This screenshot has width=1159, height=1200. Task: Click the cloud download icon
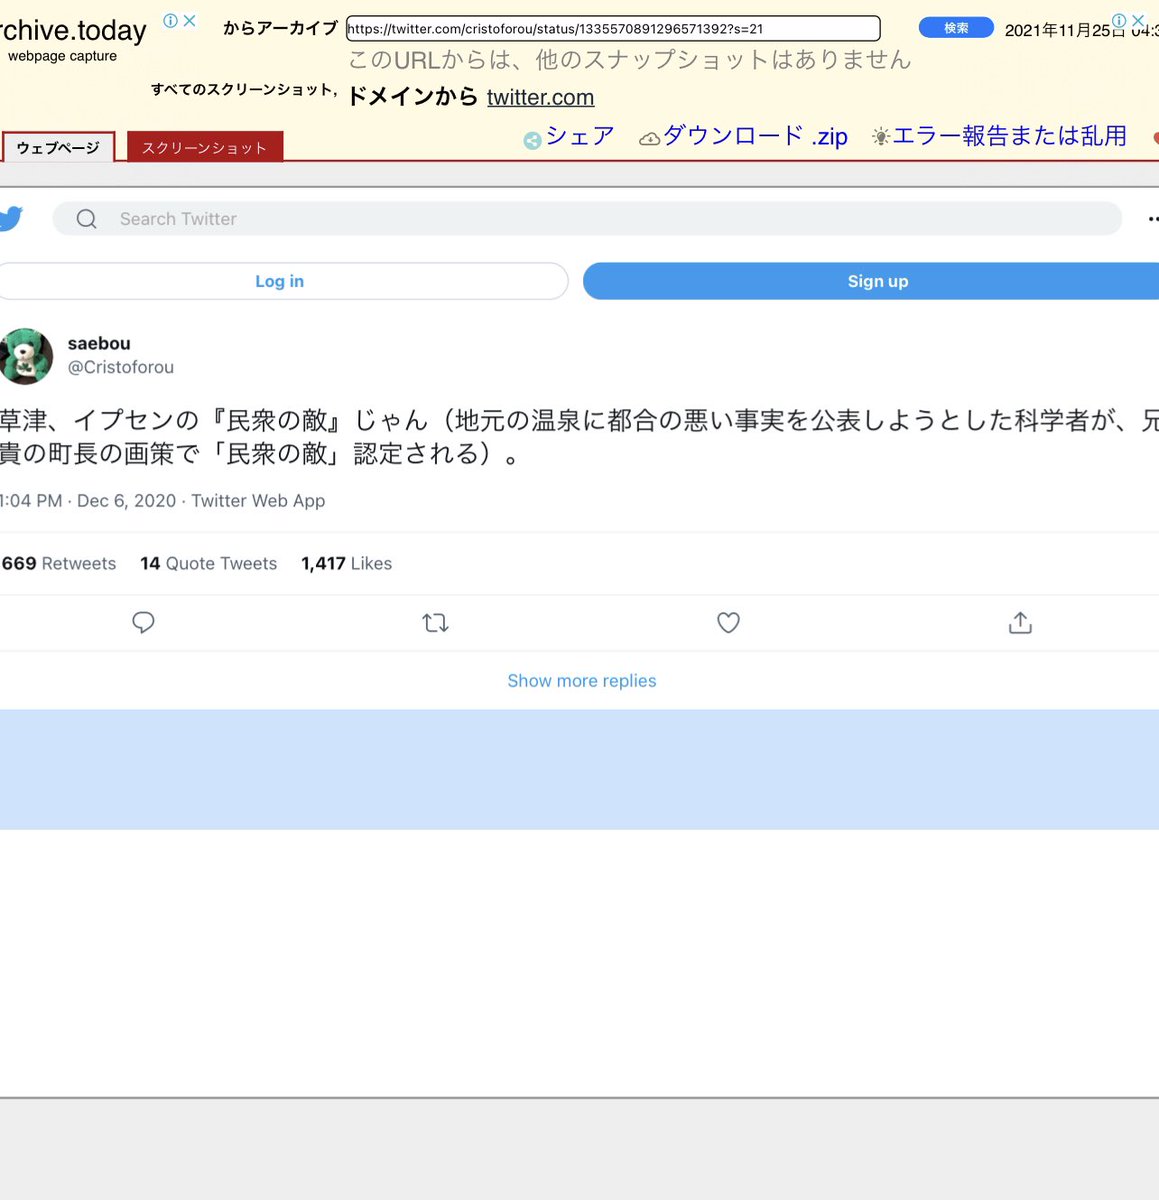click(650, 139)
